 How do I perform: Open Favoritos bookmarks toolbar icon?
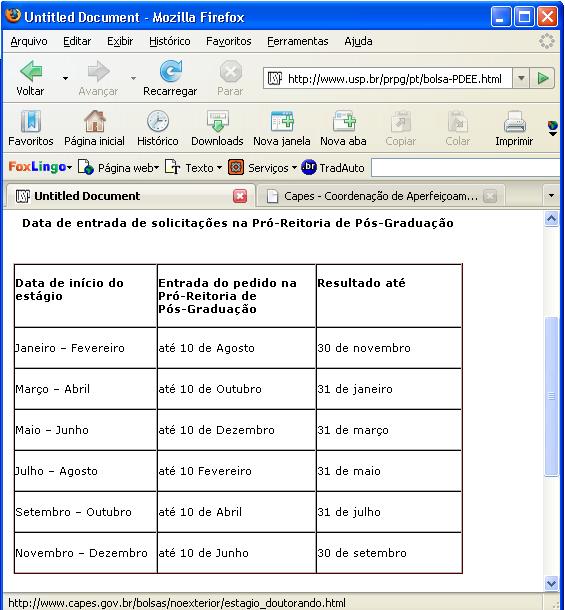tap(31, 121)
